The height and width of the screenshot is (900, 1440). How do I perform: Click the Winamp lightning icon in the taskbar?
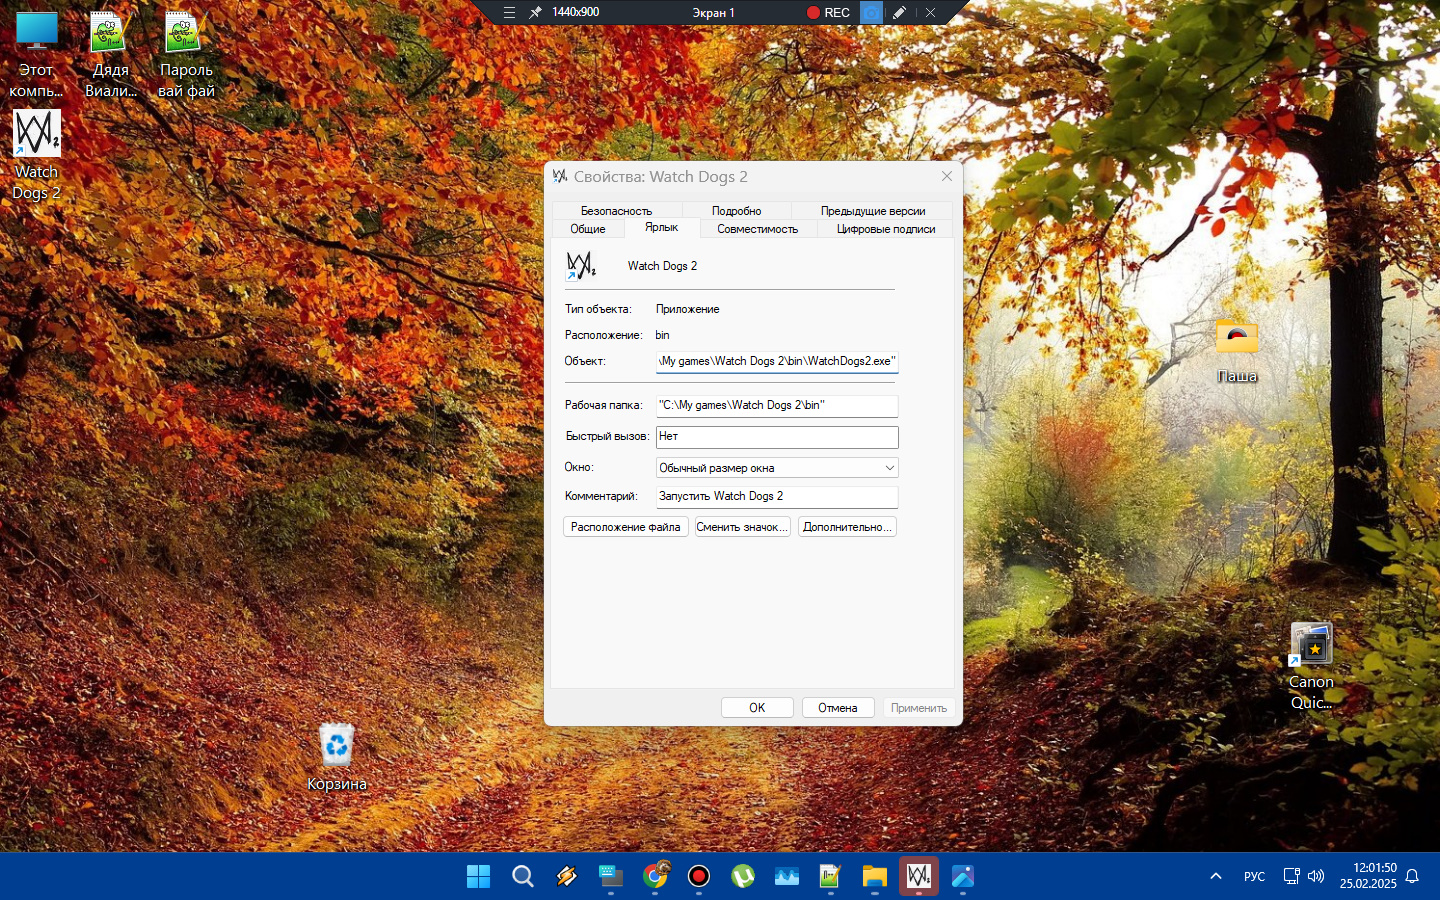567,877
